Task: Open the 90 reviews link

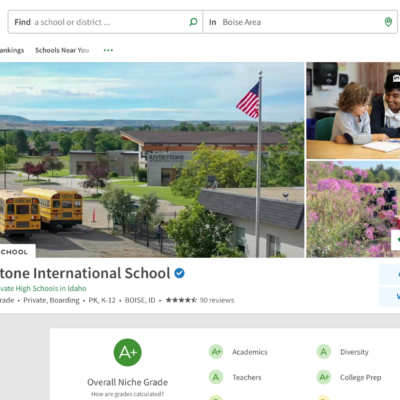Action: coord(217,300)
